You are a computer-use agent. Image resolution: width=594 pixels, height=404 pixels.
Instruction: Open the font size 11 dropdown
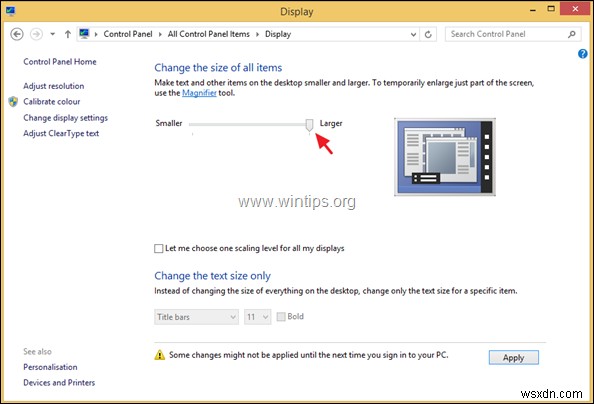258,317
